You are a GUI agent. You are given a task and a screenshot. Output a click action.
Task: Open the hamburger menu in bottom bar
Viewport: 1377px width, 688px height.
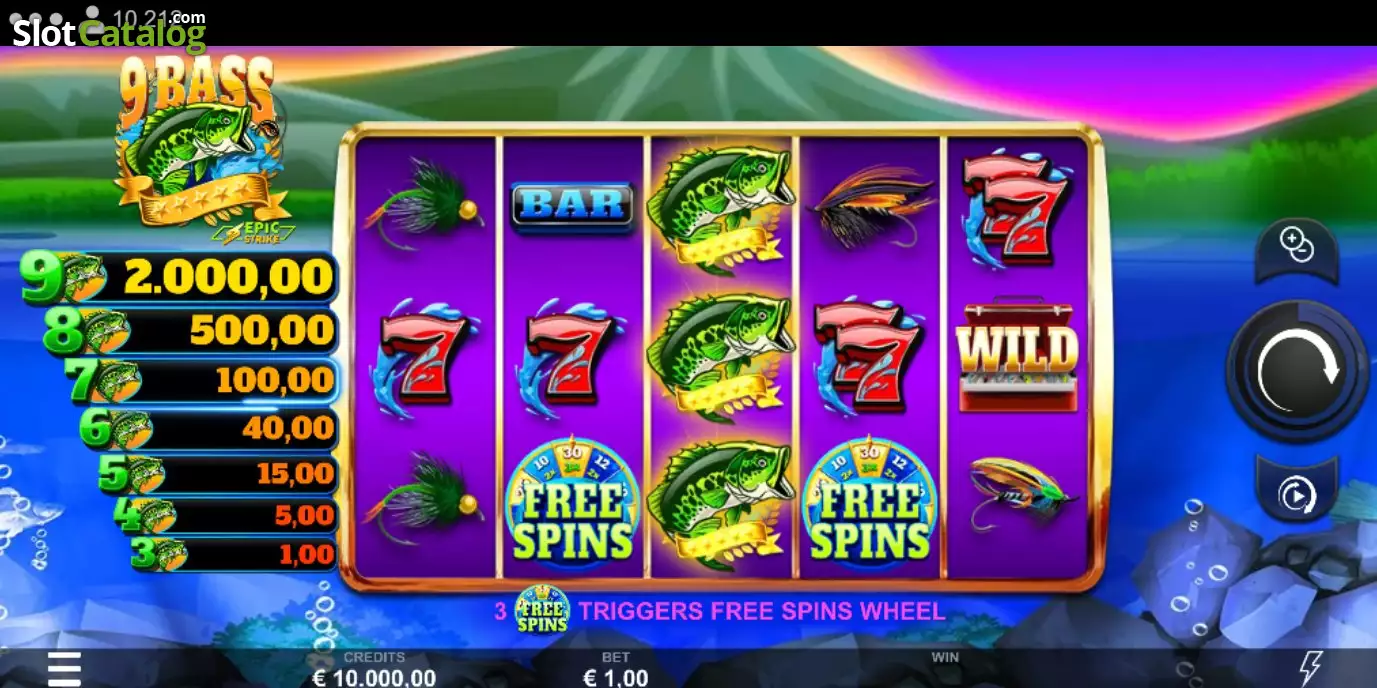[x=64, y=668]
